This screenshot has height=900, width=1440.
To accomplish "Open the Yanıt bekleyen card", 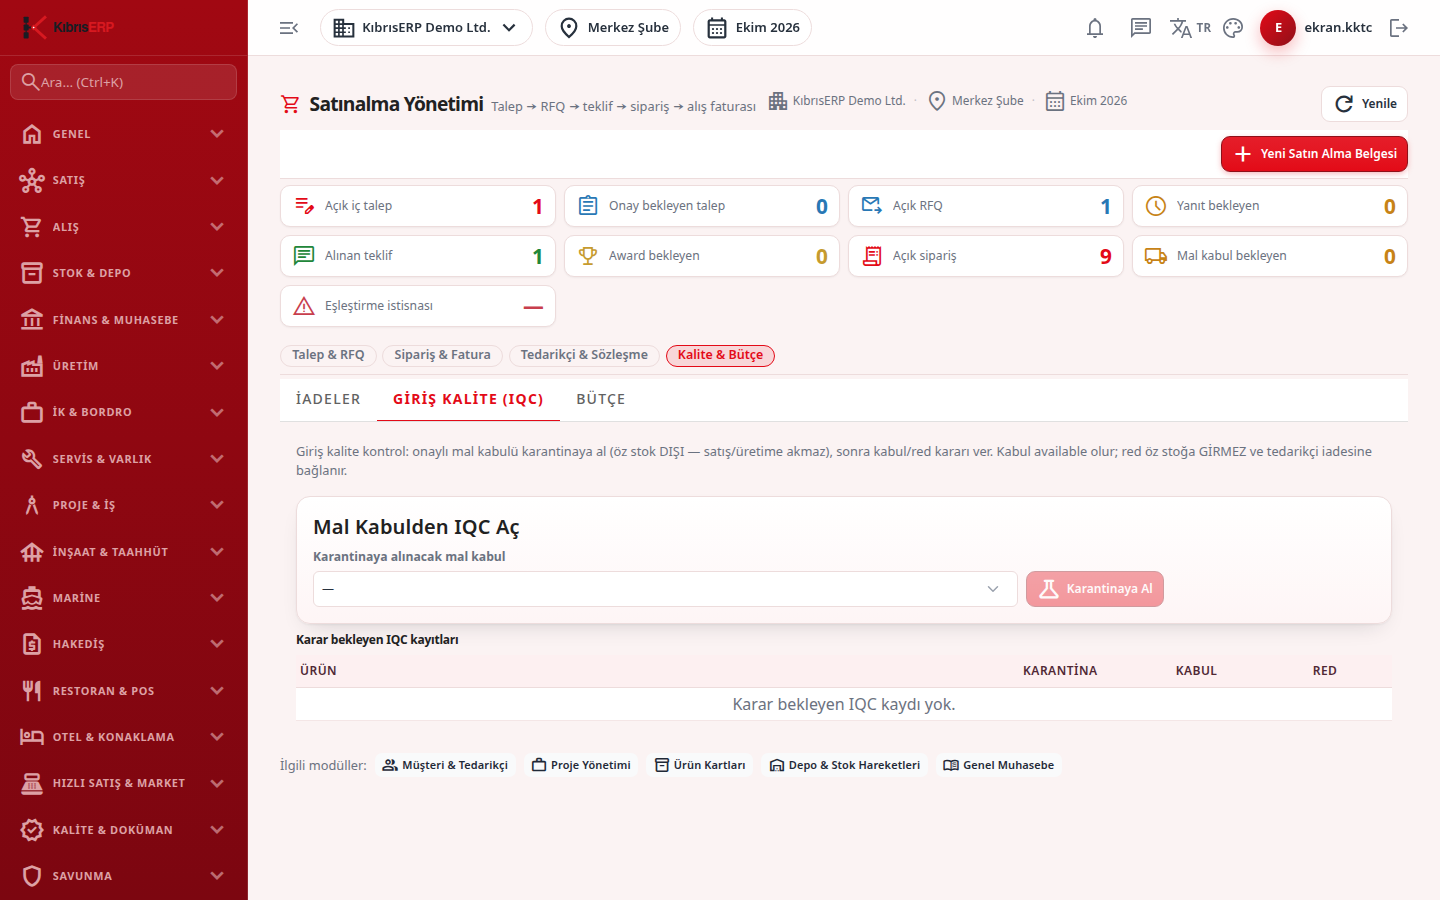I will (1270, 206).
